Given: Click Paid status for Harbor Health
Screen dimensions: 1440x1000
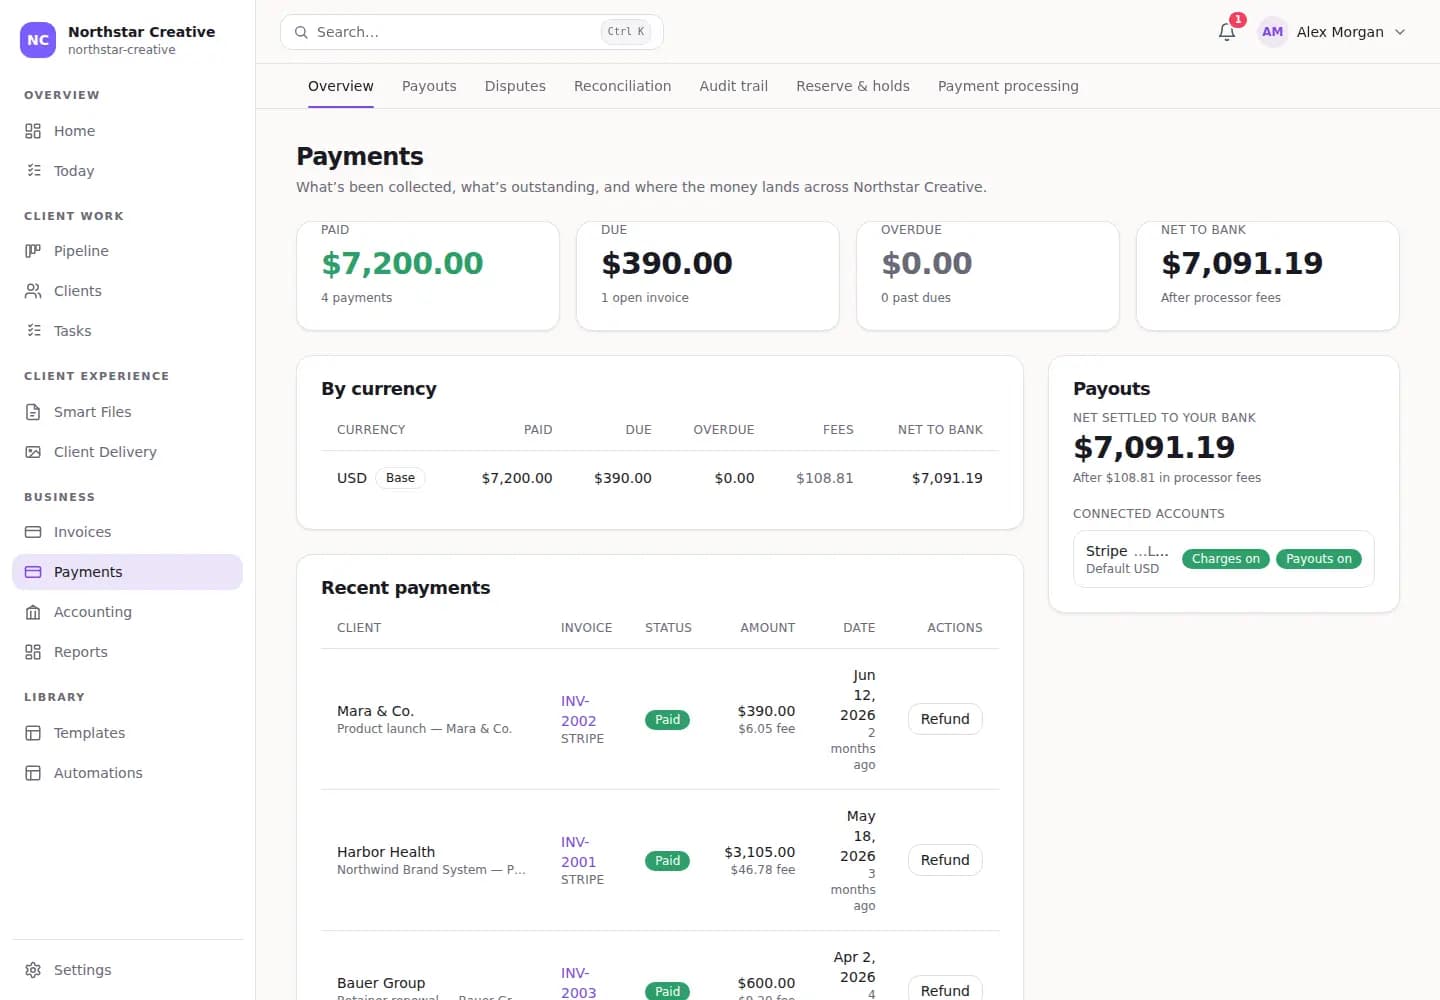Looking at the screenshot, I should [667, 861].
